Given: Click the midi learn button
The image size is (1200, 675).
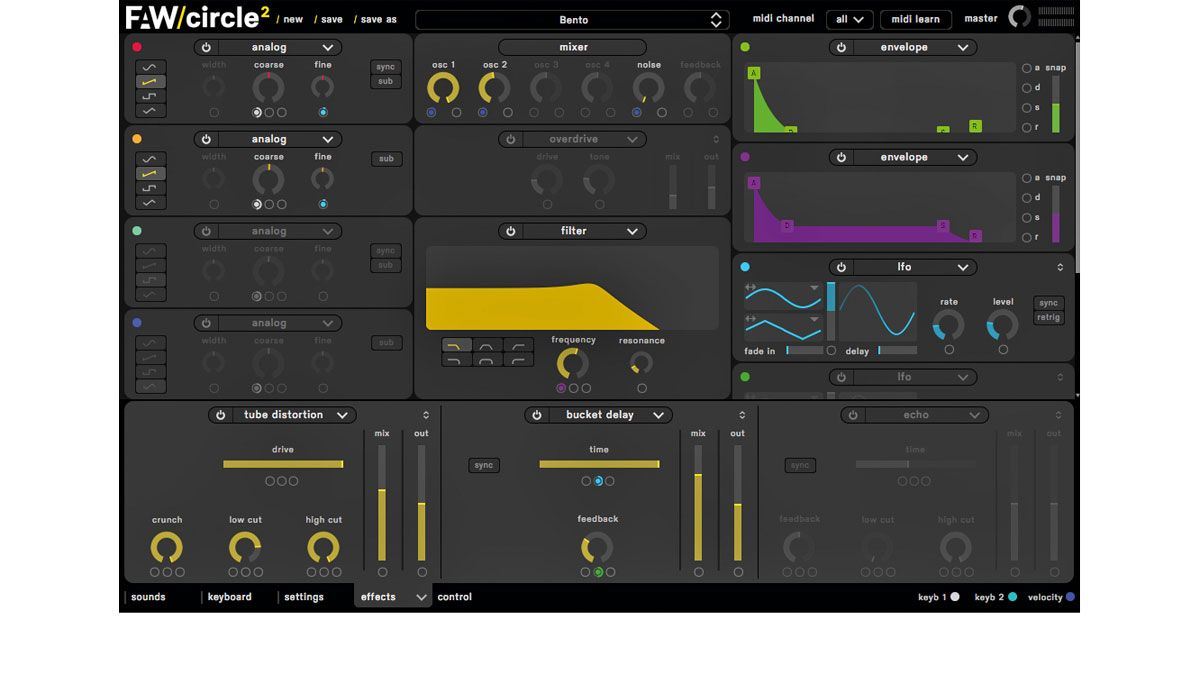Looking at the screenshot, I should pos(915,19).
